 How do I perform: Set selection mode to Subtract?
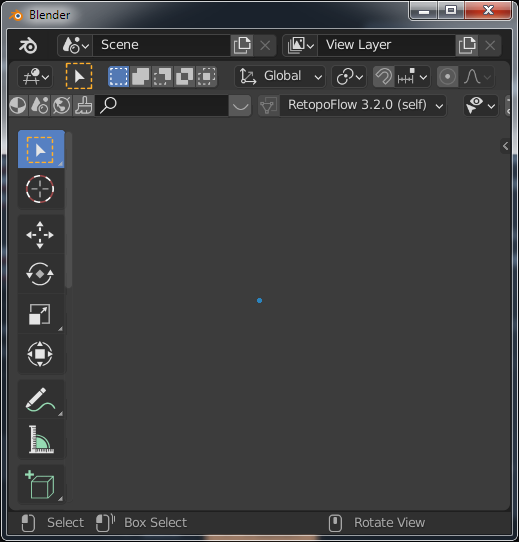(x=163, y=76)
